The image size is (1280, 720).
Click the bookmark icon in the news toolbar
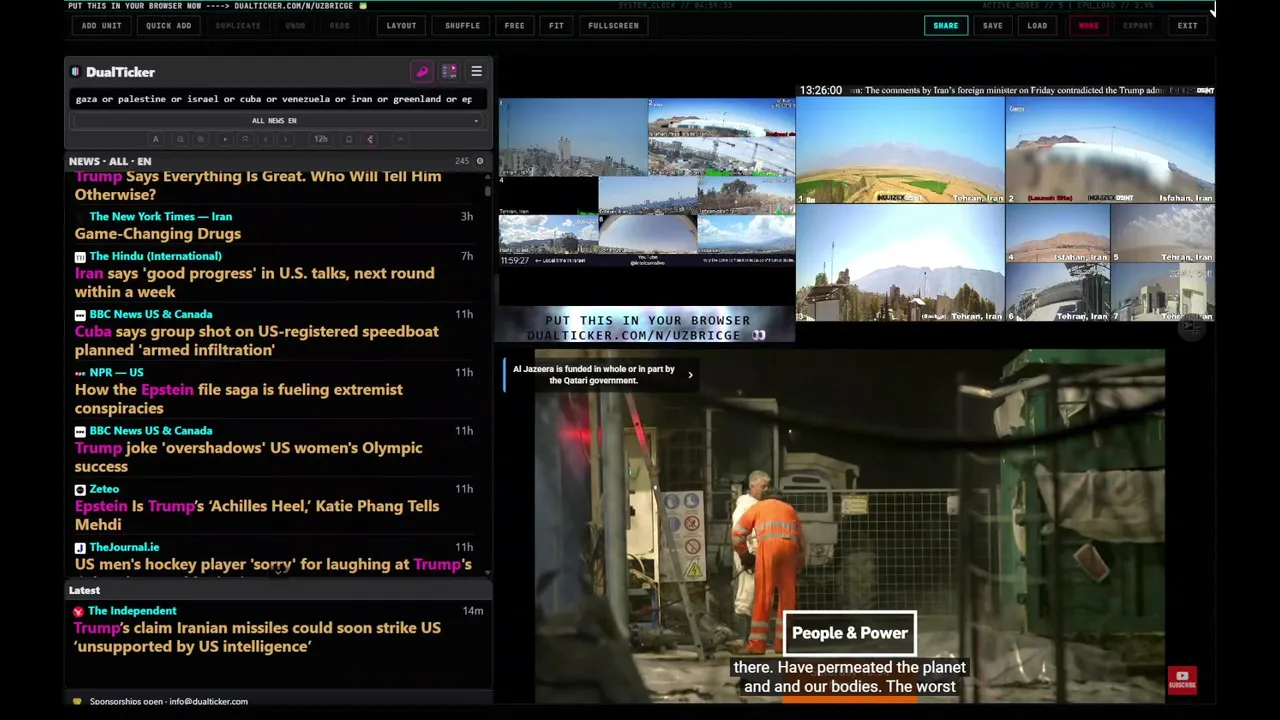tap(349, 139)
